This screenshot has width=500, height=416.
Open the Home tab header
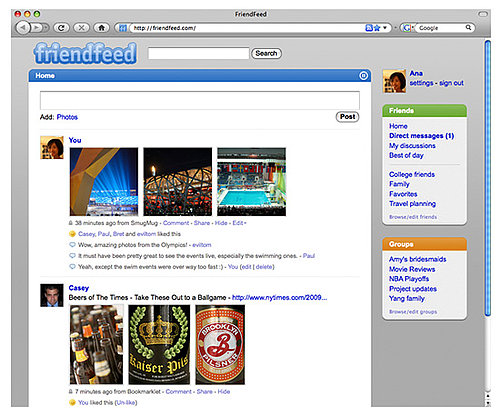tap(199, 76)
